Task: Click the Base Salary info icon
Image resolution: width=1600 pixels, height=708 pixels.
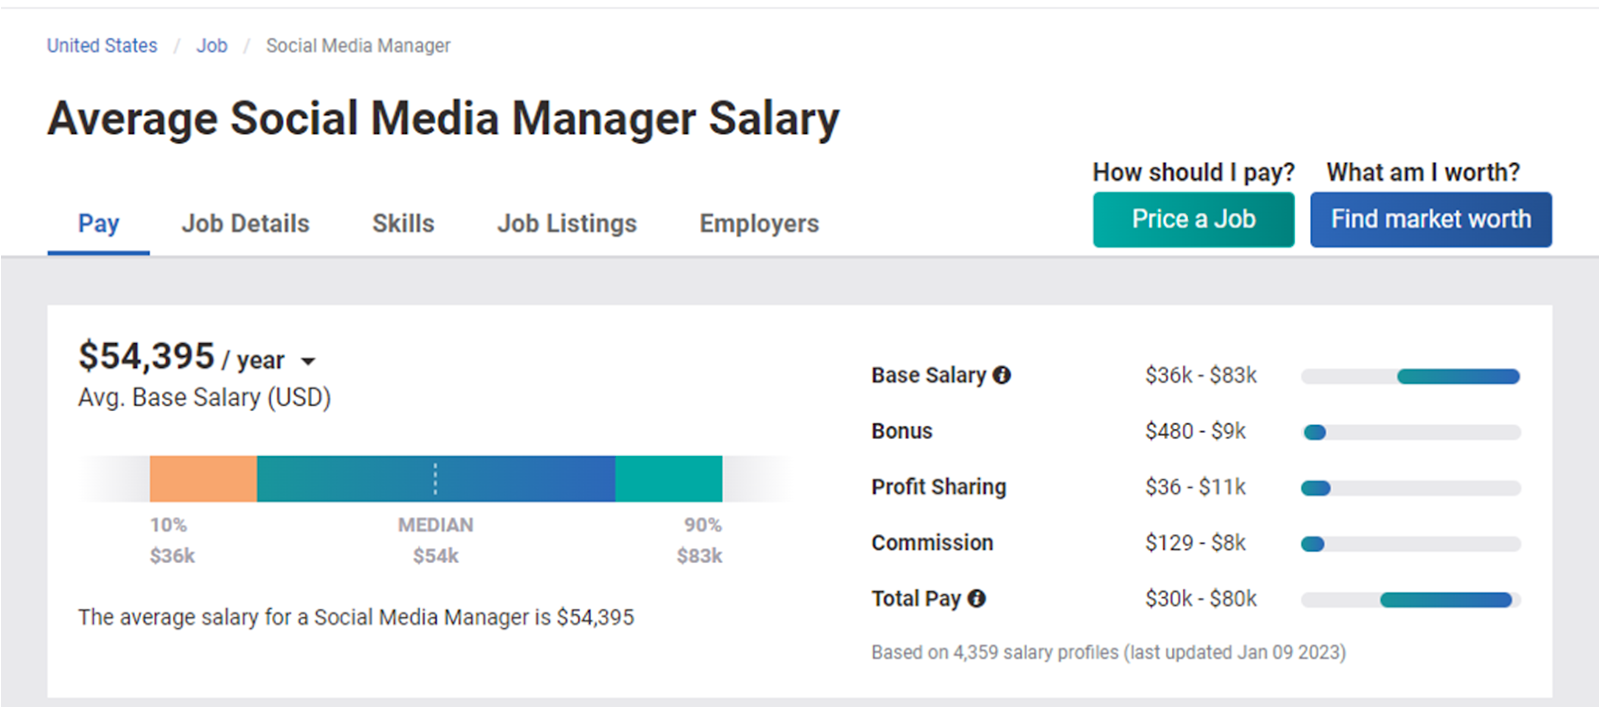Action: tap(1001, 375)
